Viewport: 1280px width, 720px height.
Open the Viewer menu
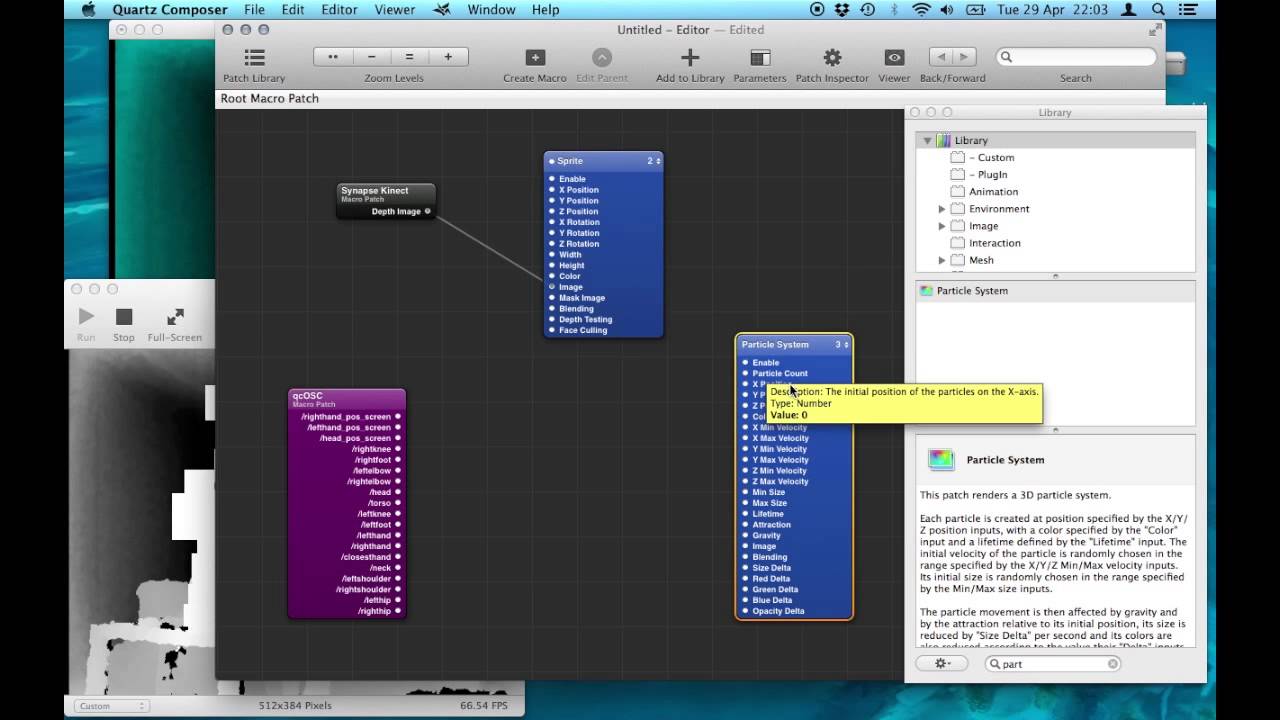pyautogui.click(x=395, y=9)
